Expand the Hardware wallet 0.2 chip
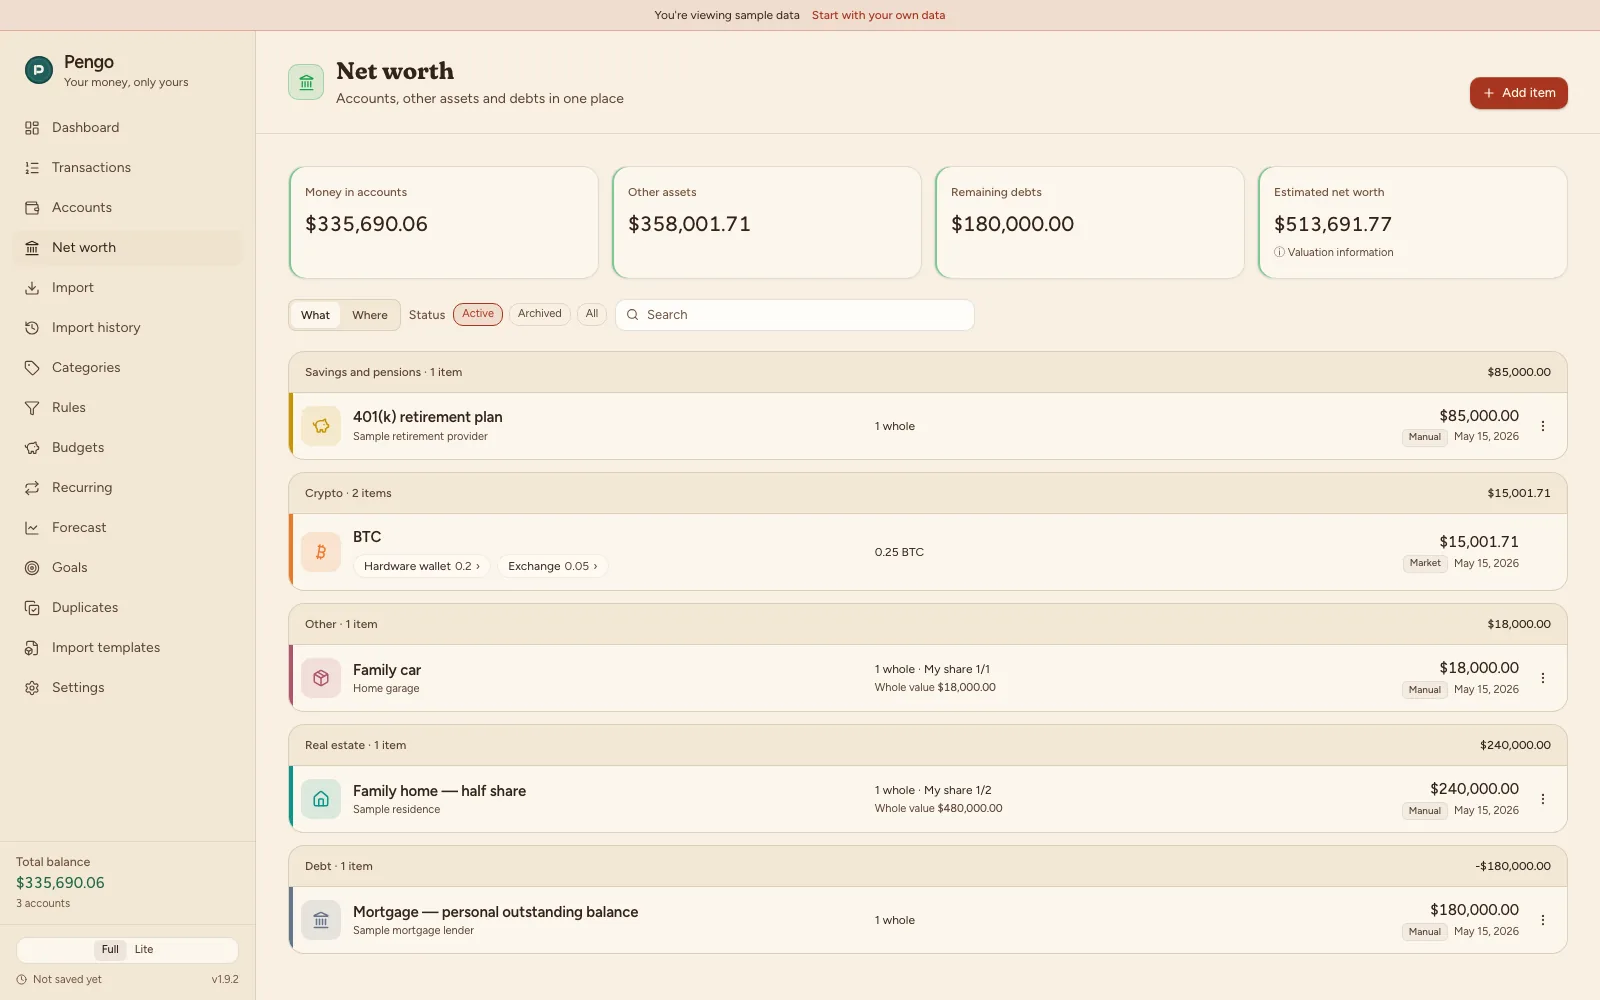The height and width of the screenshot is (1000, 1600). point(422,566)
